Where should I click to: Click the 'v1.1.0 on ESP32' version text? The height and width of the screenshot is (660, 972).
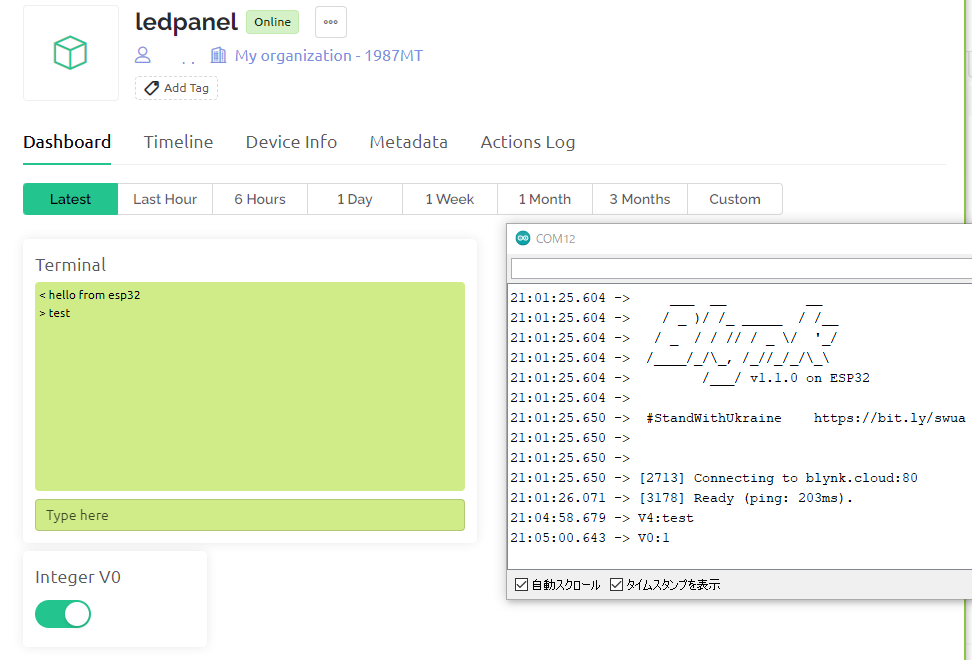[810, 378]
